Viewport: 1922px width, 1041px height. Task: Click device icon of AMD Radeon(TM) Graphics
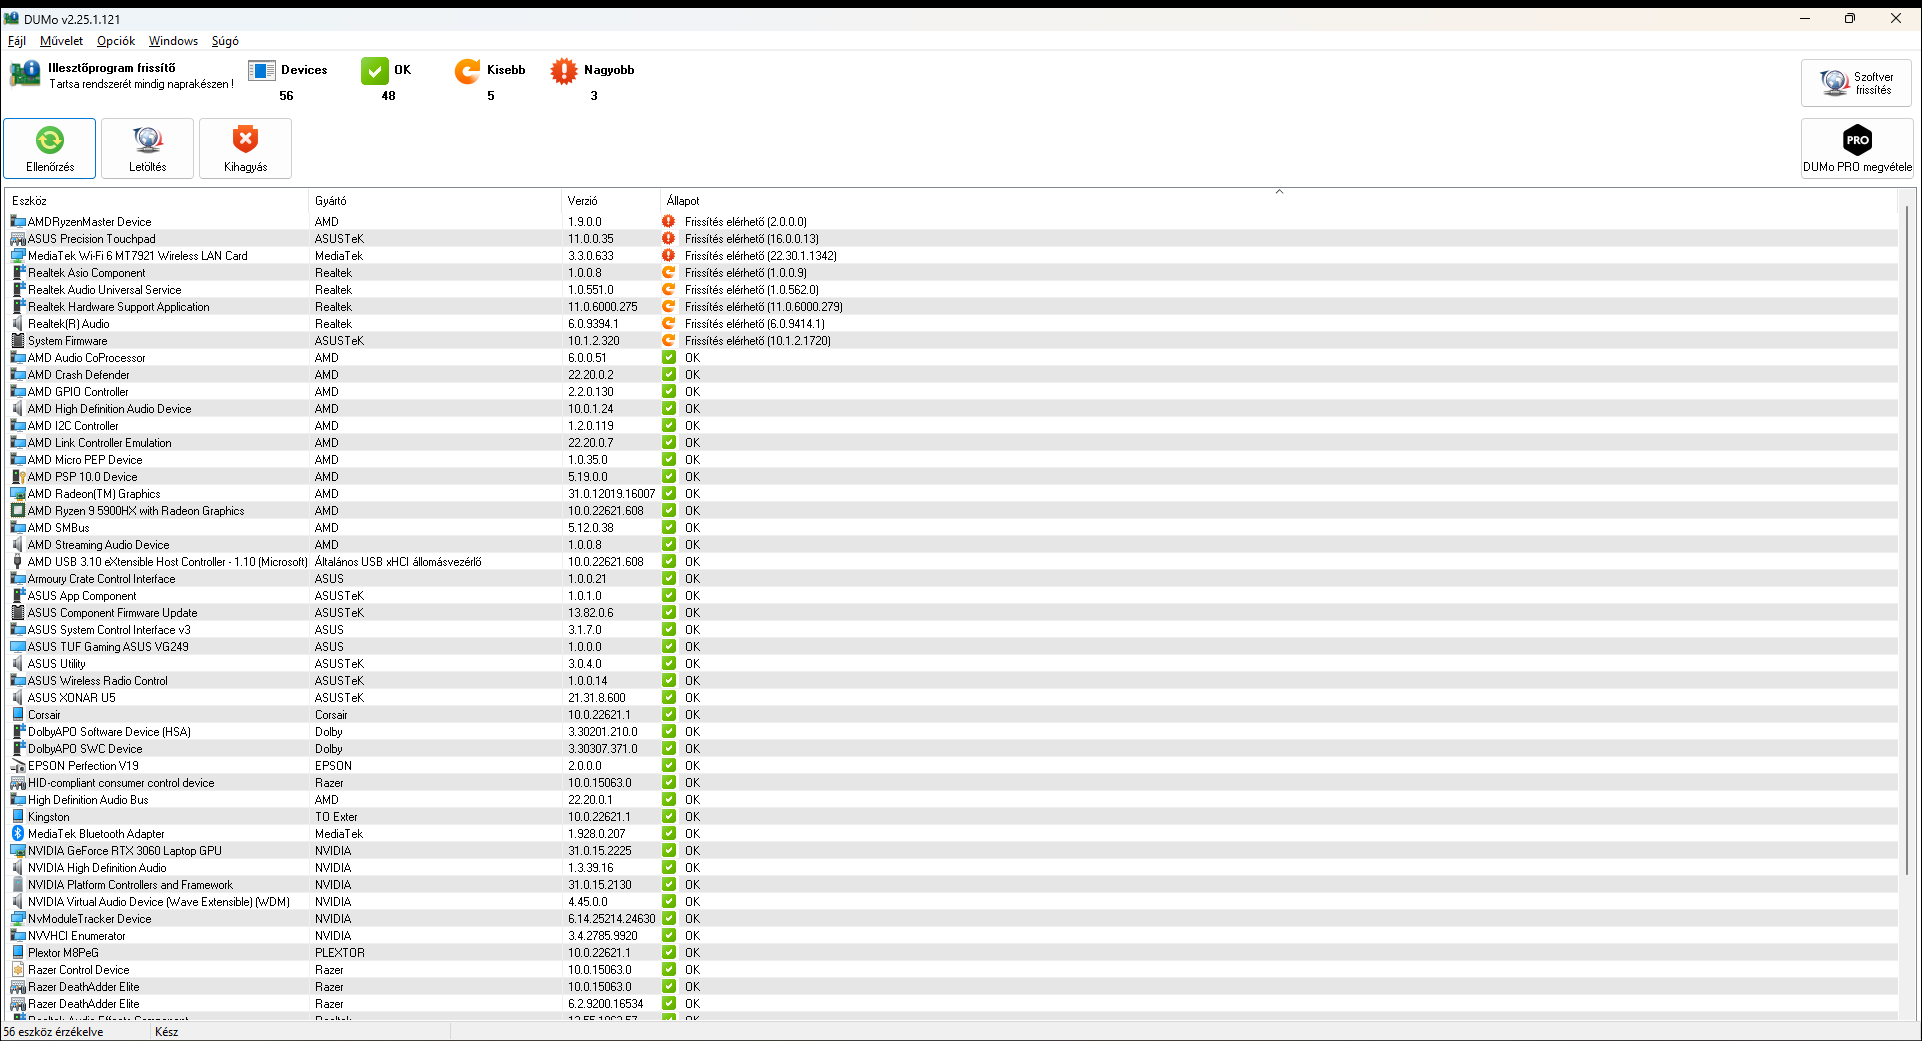click(18, 494)
